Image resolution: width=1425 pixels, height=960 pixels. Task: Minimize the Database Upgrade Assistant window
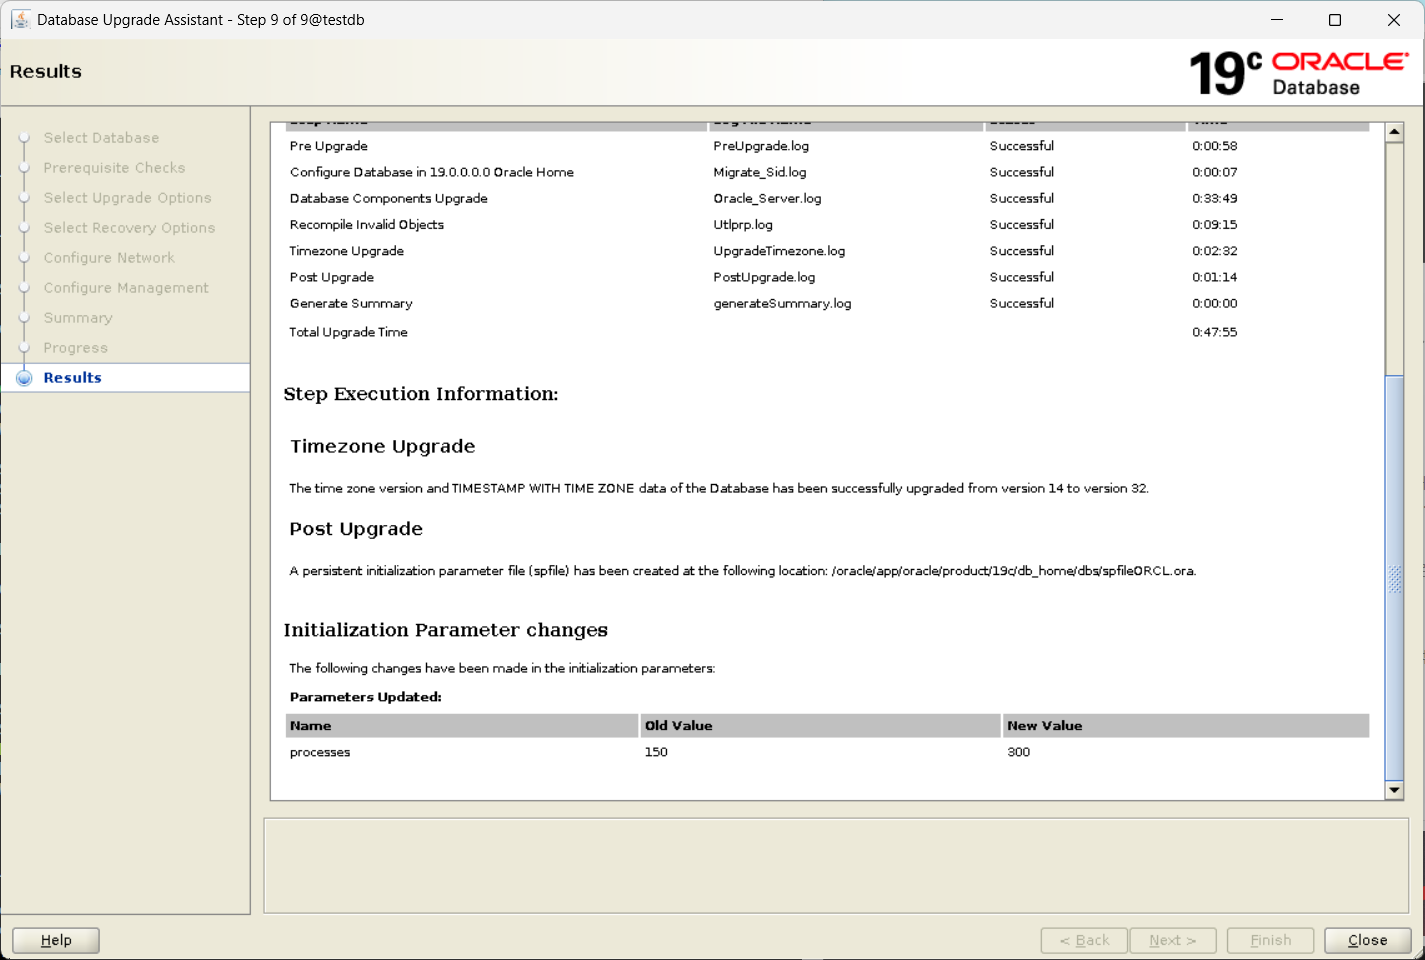tap(1277, 20)
